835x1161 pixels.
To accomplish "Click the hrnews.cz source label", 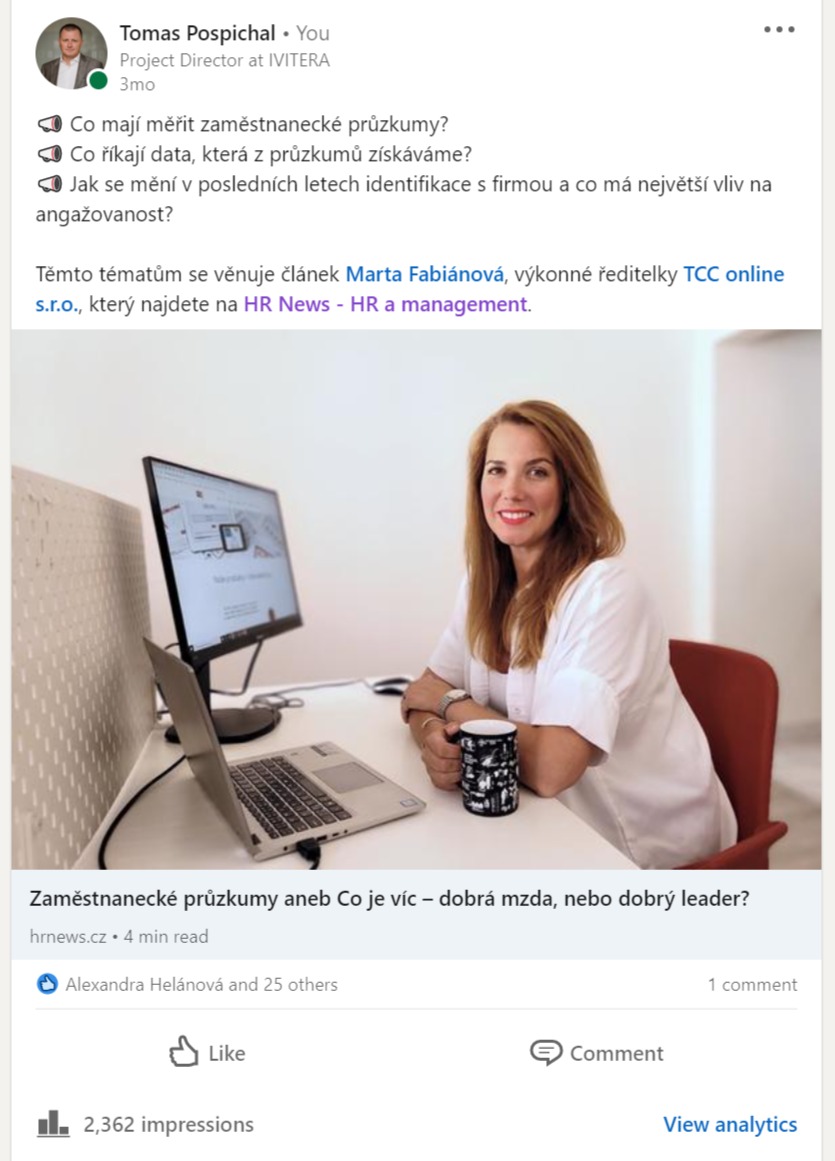I will click(x=68, y=937).
